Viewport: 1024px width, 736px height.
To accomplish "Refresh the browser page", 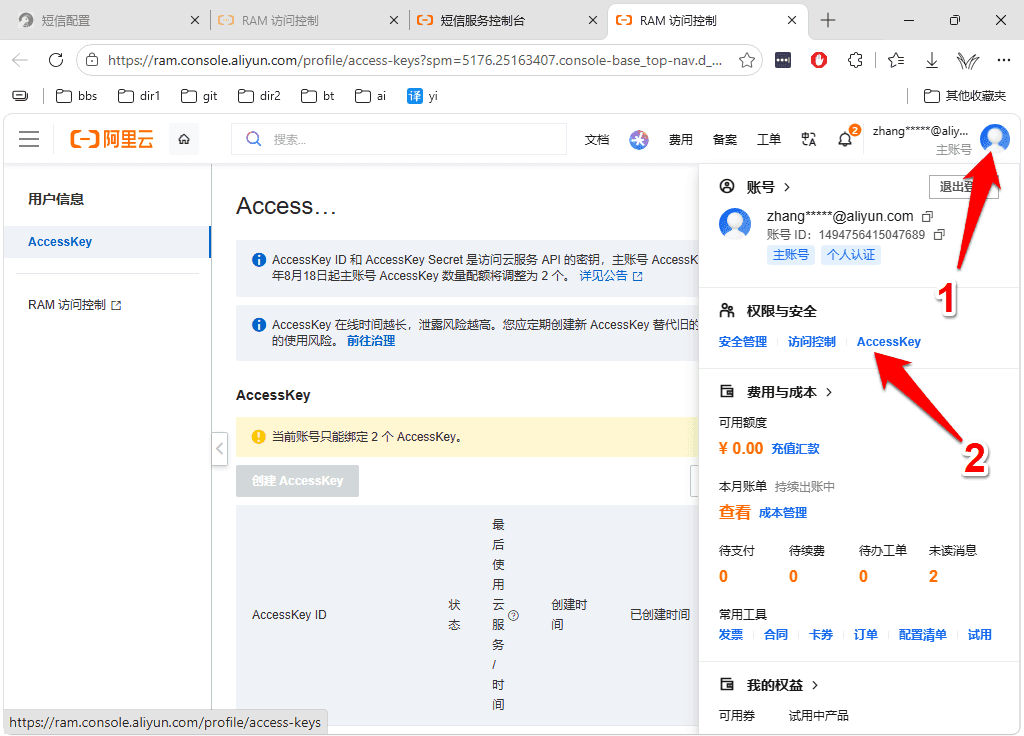I will (56, 60).
